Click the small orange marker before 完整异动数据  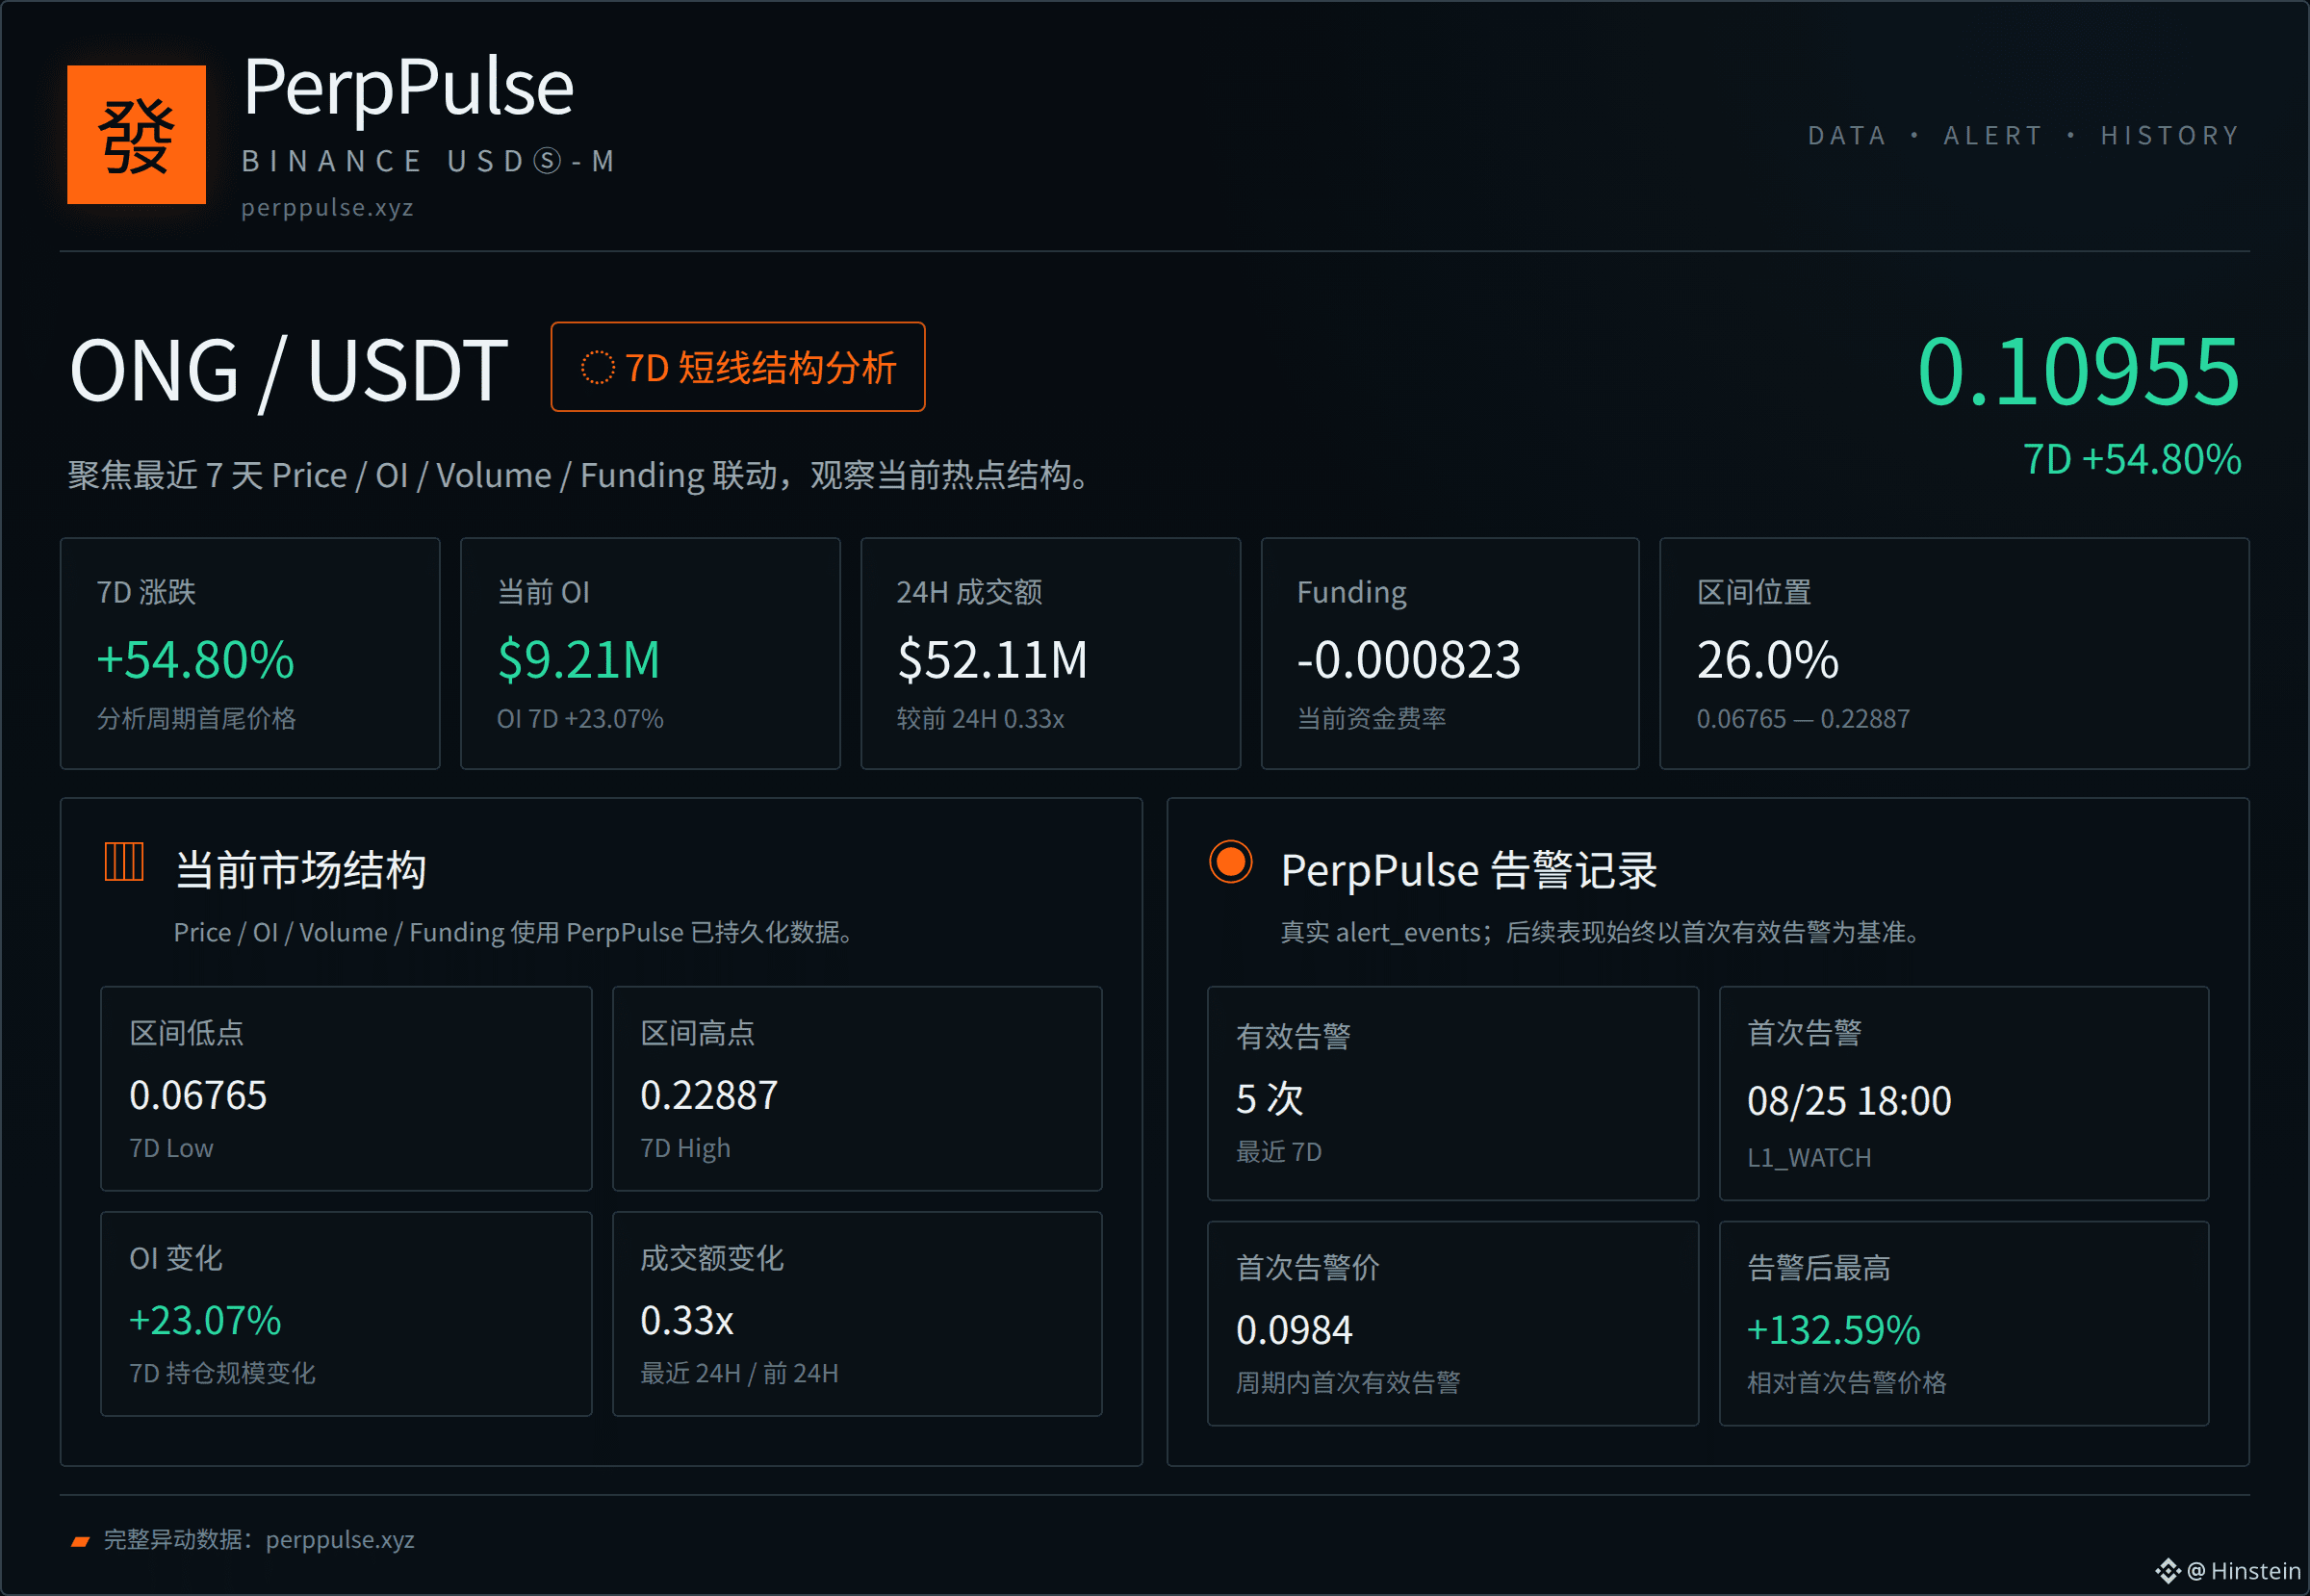click(80, 1541)
